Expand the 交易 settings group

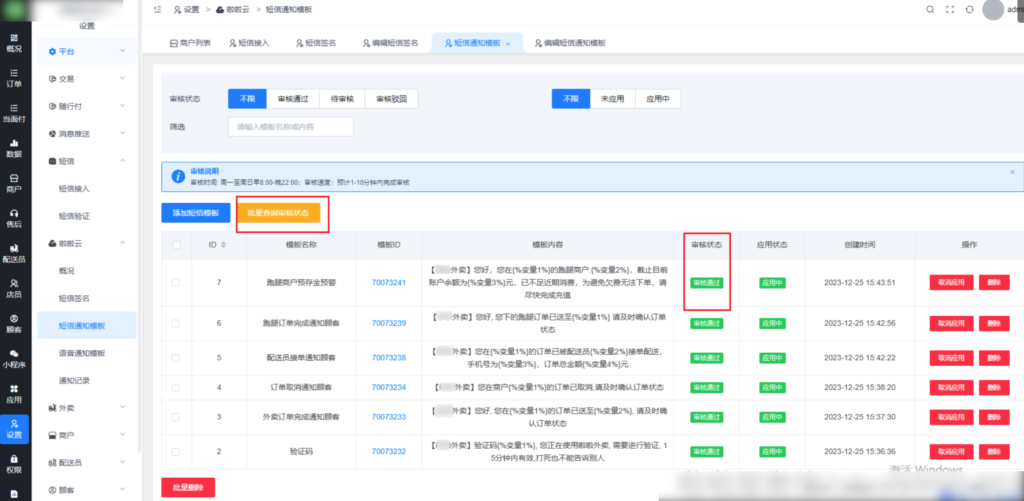coord(86,78)
